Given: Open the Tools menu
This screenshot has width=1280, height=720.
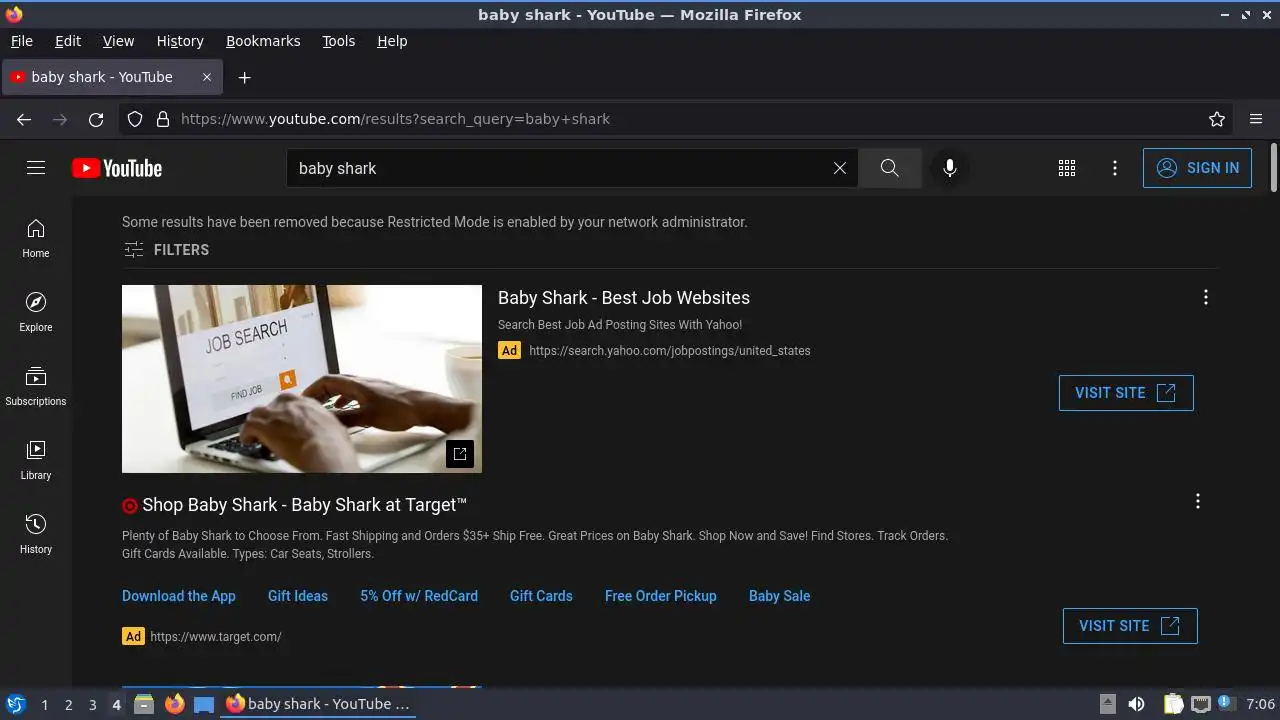Looking at the screenshot, I should 338,41.
